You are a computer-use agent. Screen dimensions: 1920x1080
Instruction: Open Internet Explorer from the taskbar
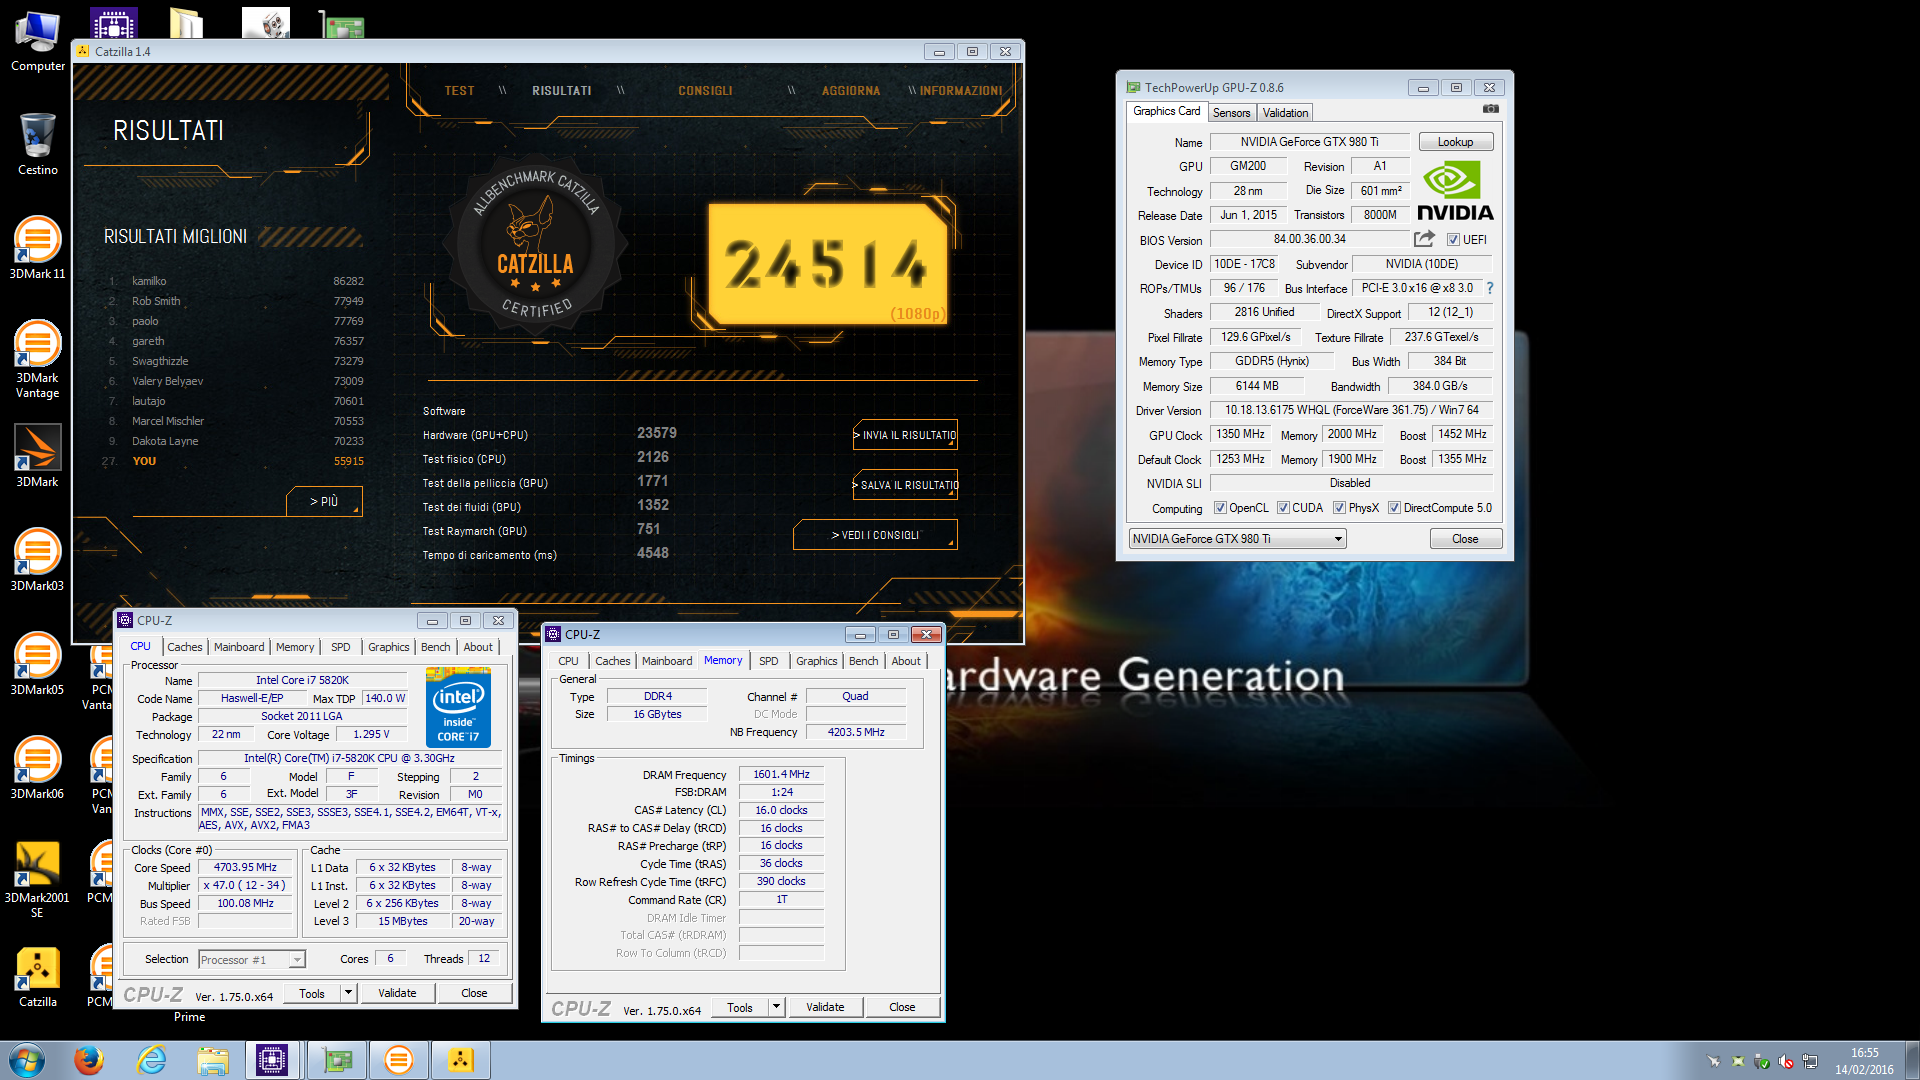151,1060
